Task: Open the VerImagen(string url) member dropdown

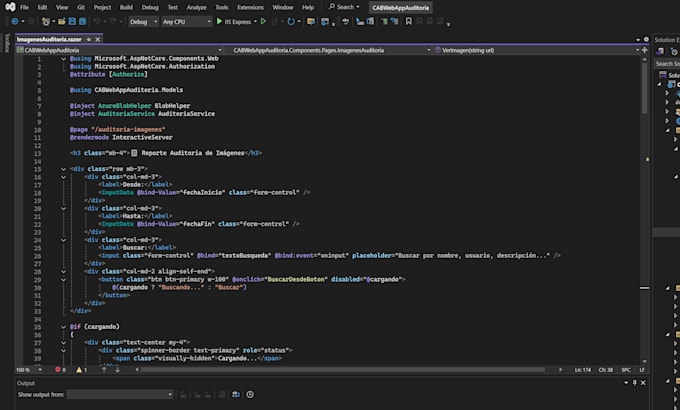Action: pyautogui.click(x=537, y=50)
